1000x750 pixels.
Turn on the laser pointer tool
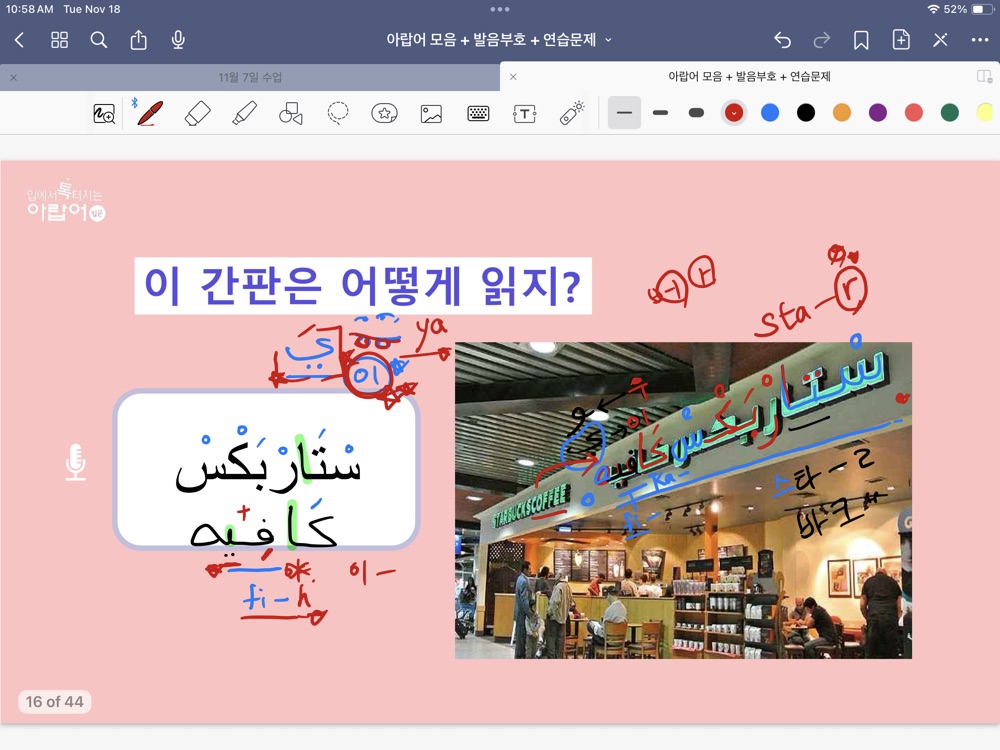click(x=571, y=113)
